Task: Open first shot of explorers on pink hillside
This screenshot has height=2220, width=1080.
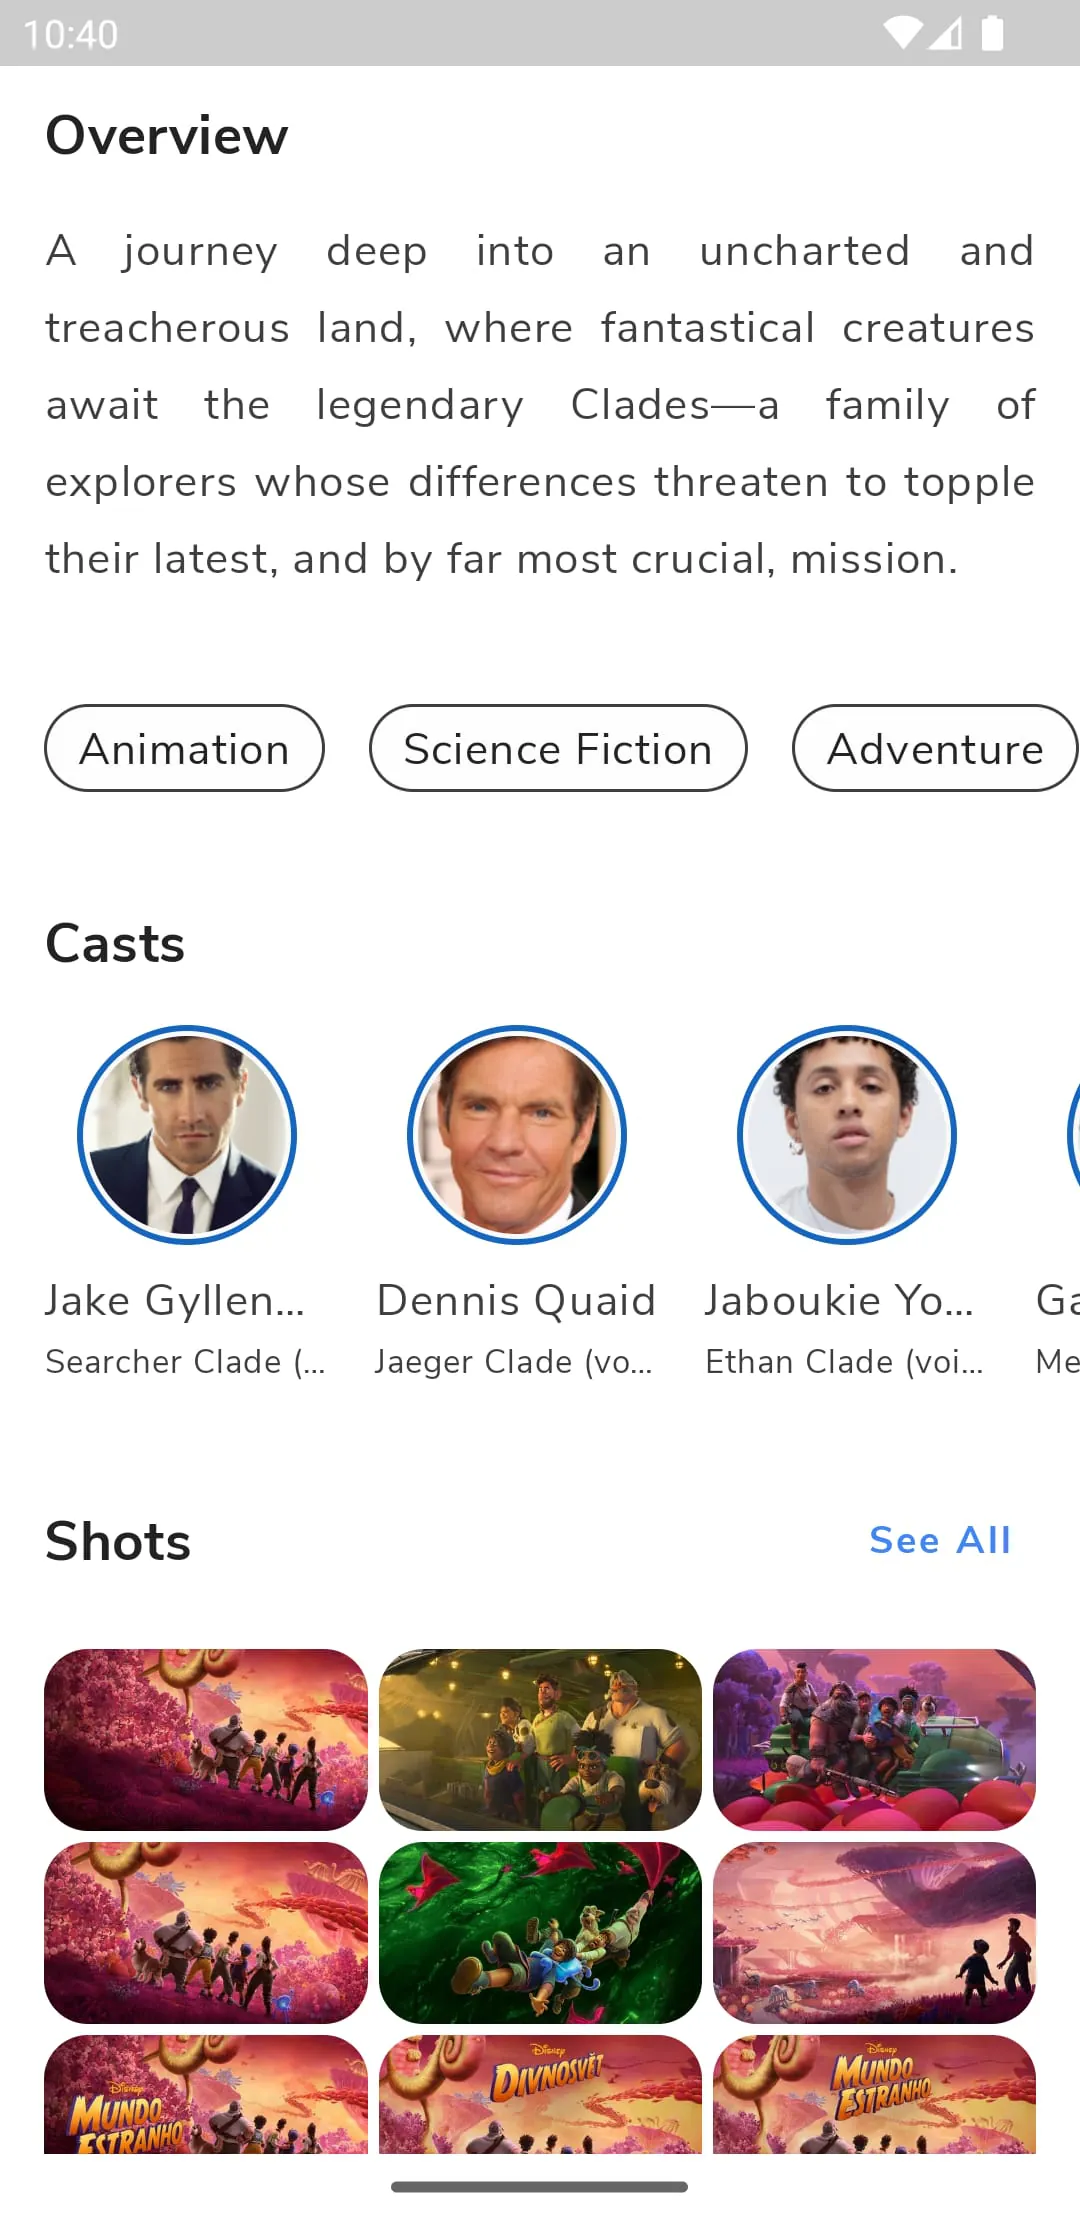Action: (206, 1739)
